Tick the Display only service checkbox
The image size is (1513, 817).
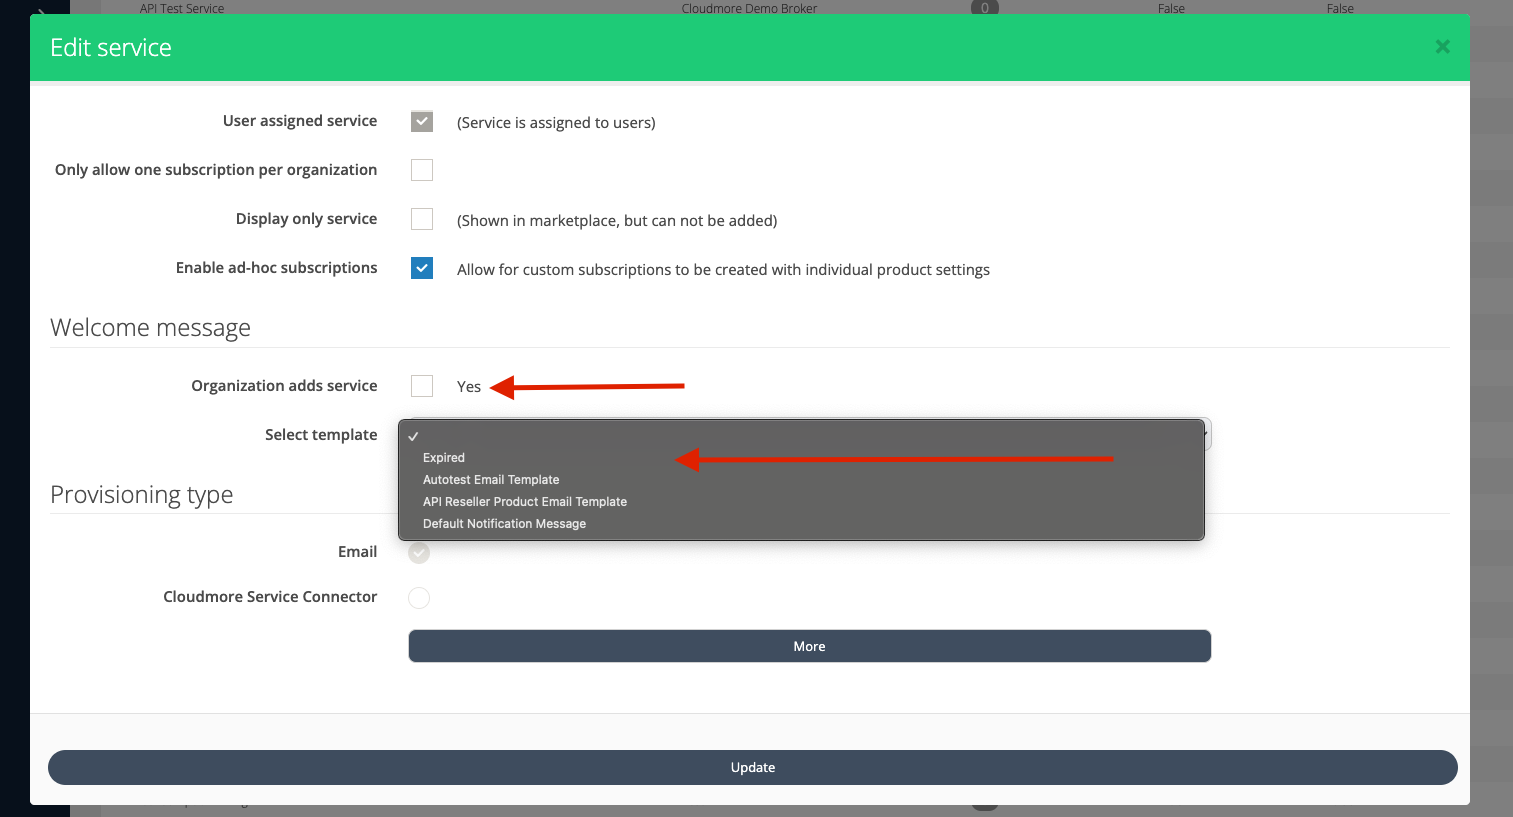coord(422,219)
